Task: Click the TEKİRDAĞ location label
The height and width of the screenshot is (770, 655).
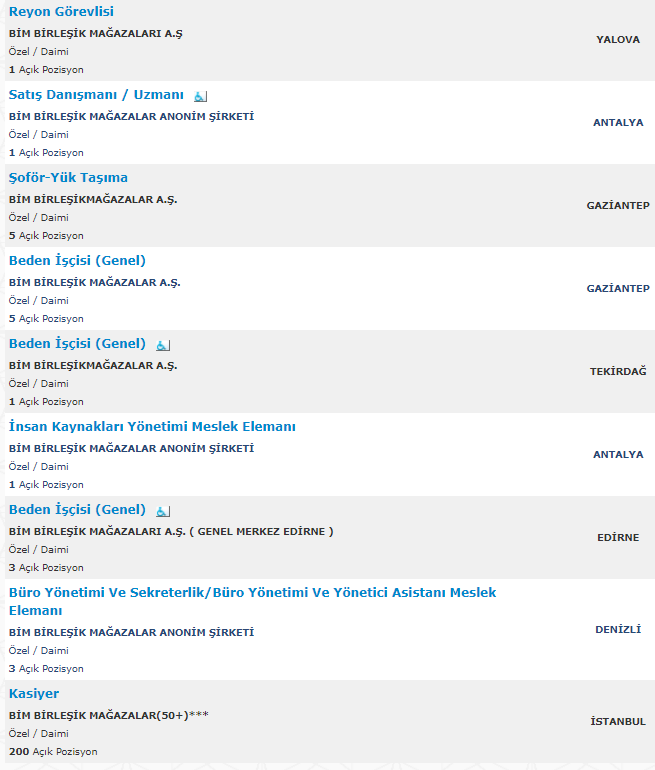Action: [x=618, y=371]
